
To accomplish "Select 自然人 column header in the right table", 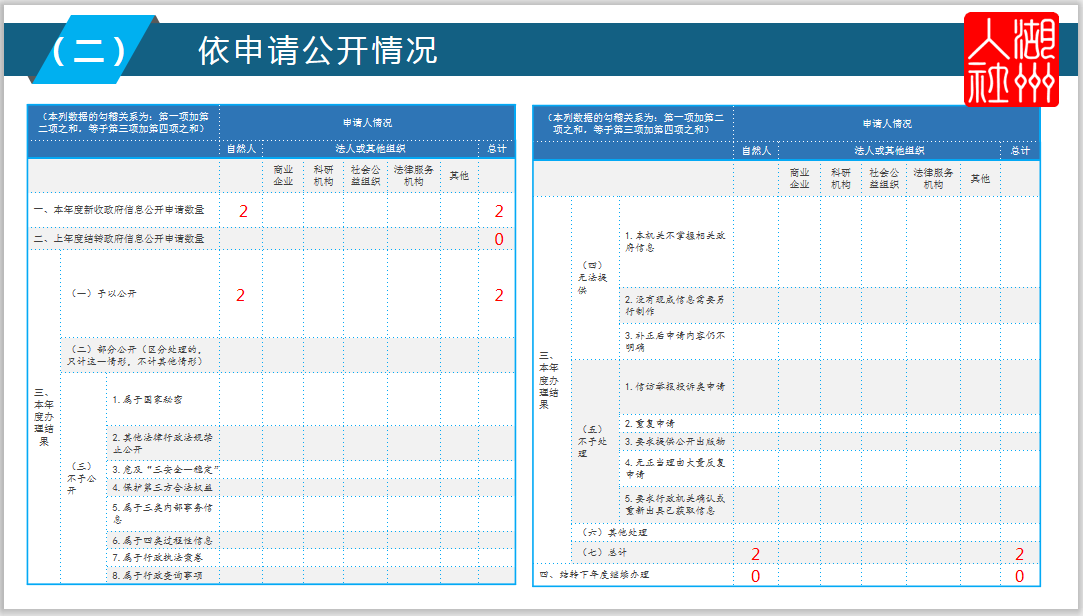I will (x=756, y=151).
